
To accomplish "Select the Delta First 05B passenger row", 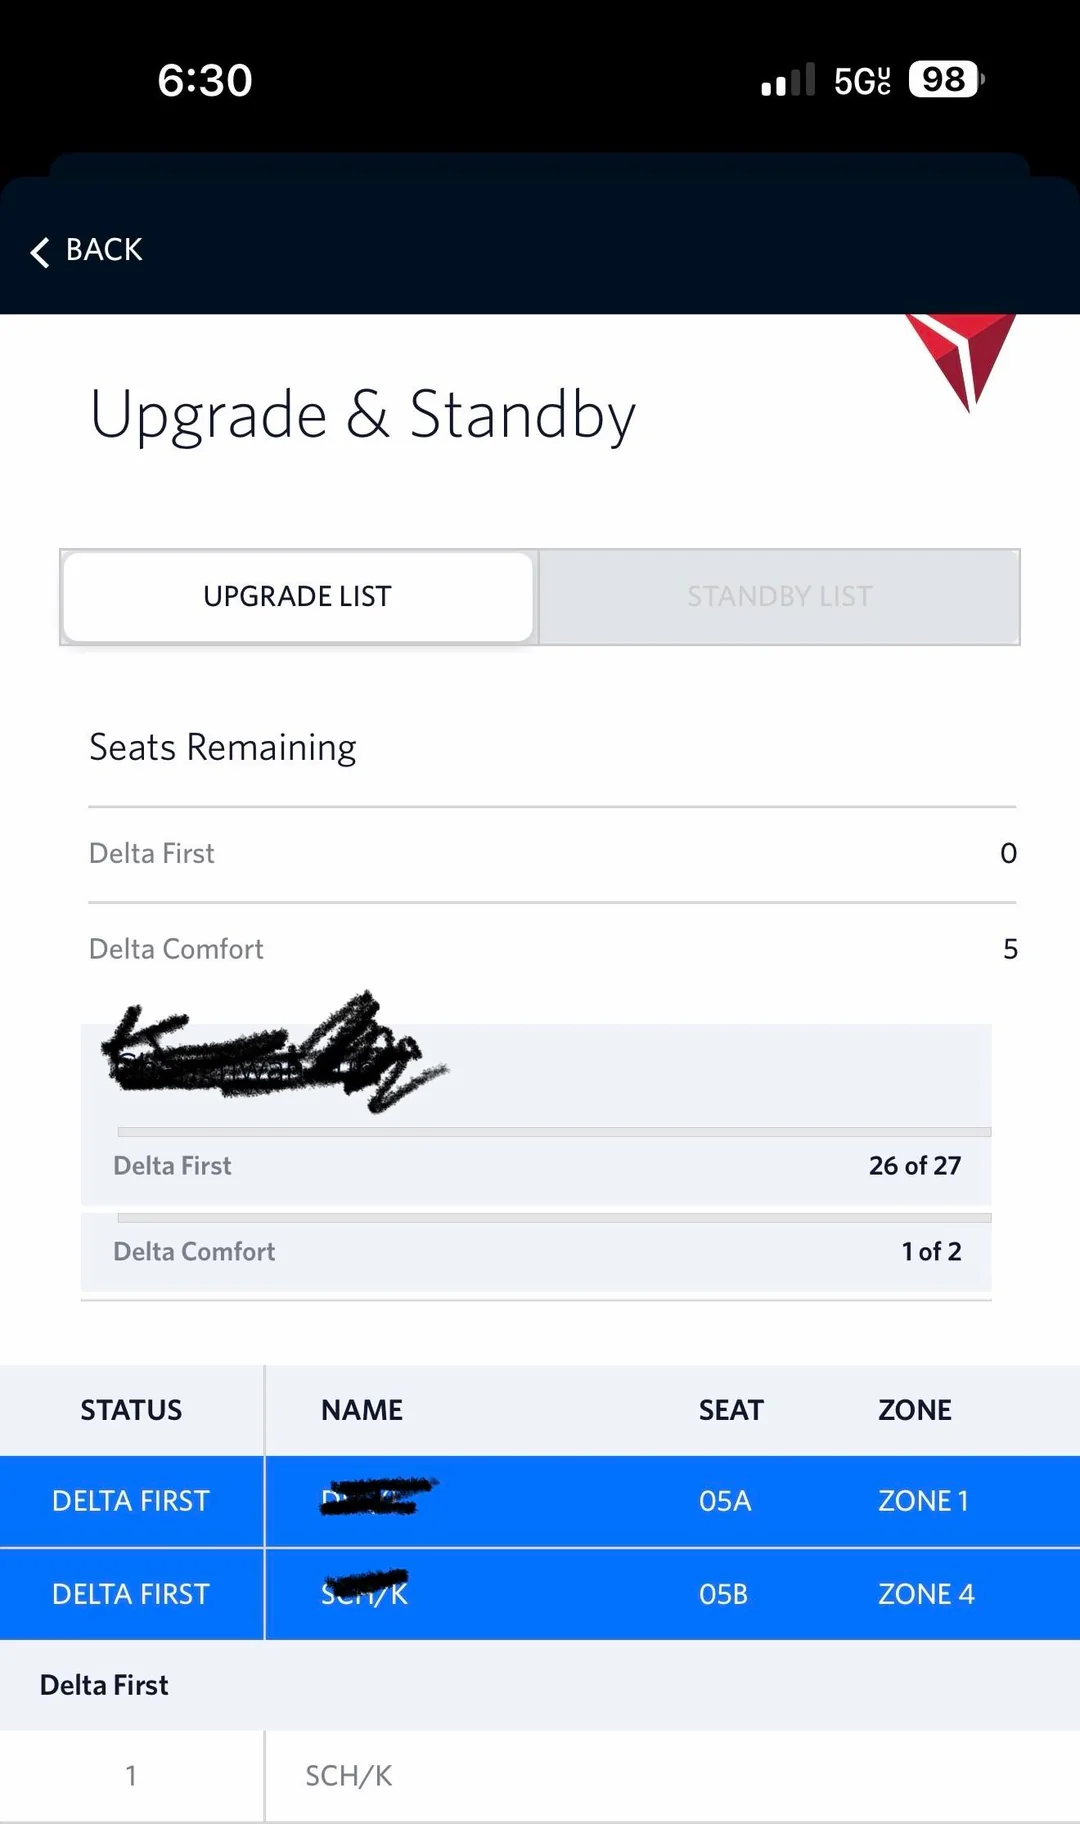I will point(540,1594).
